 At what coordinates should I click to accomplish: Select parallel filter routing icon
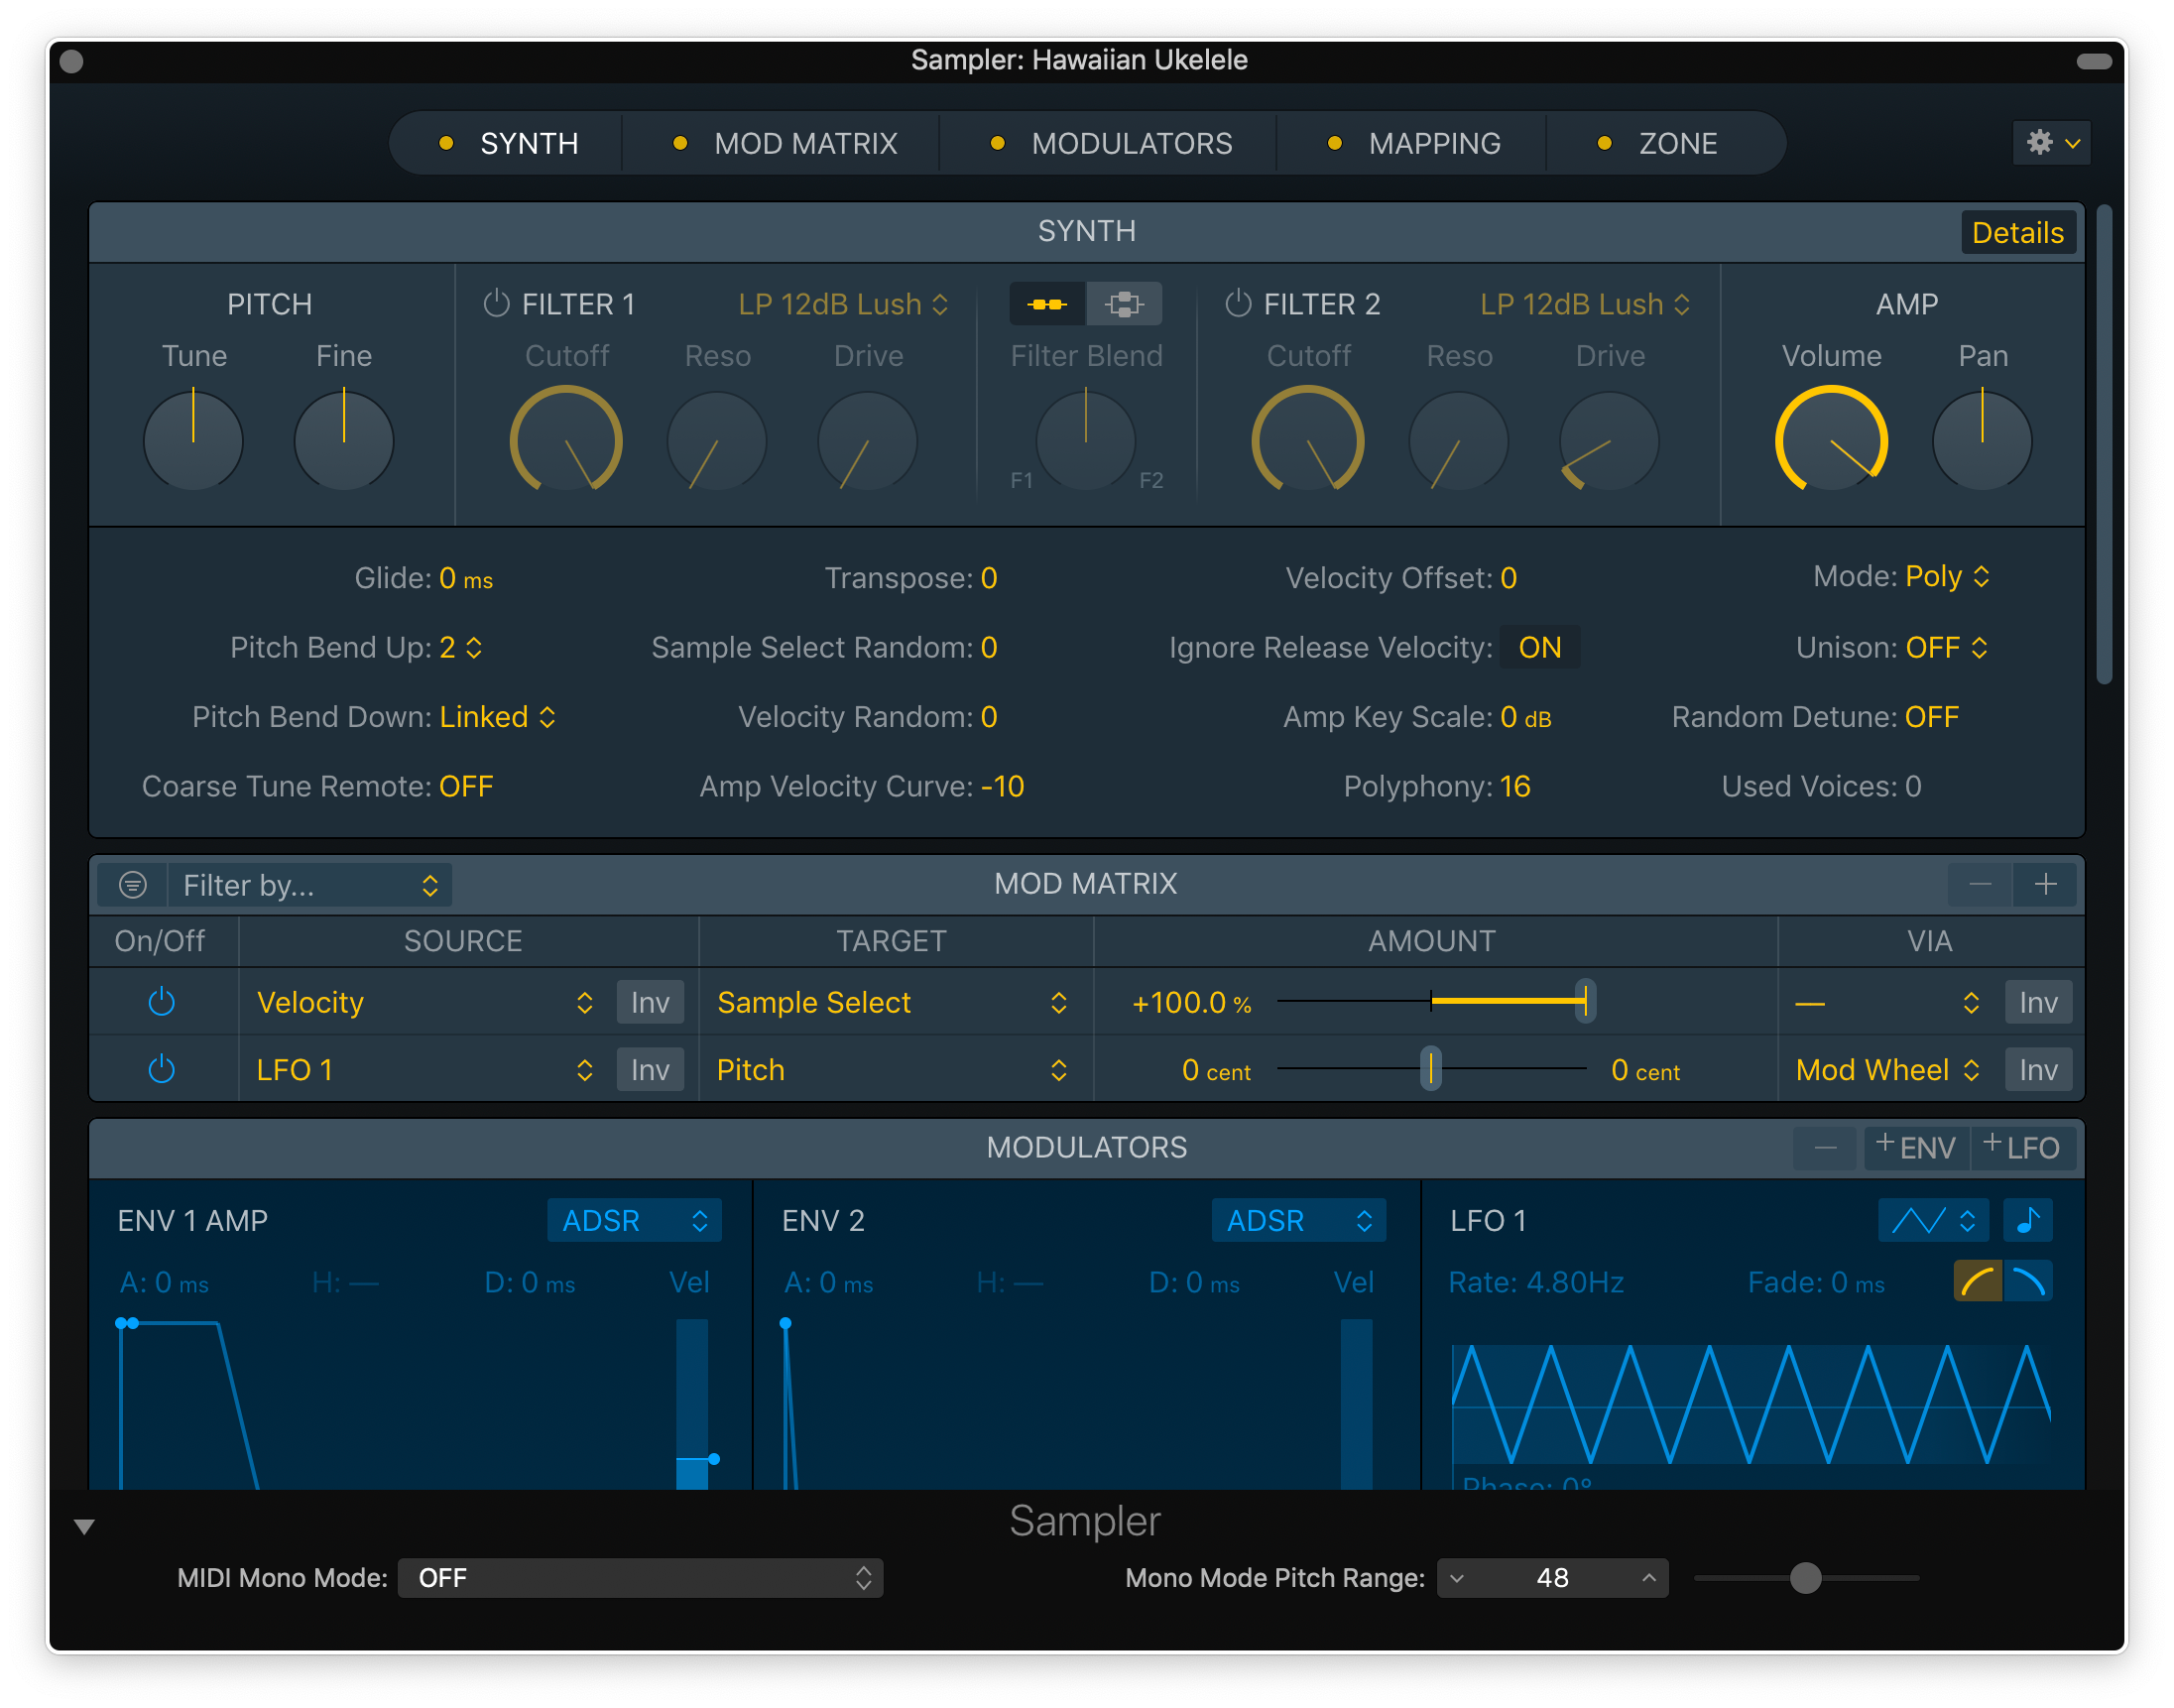point(1124,304)
